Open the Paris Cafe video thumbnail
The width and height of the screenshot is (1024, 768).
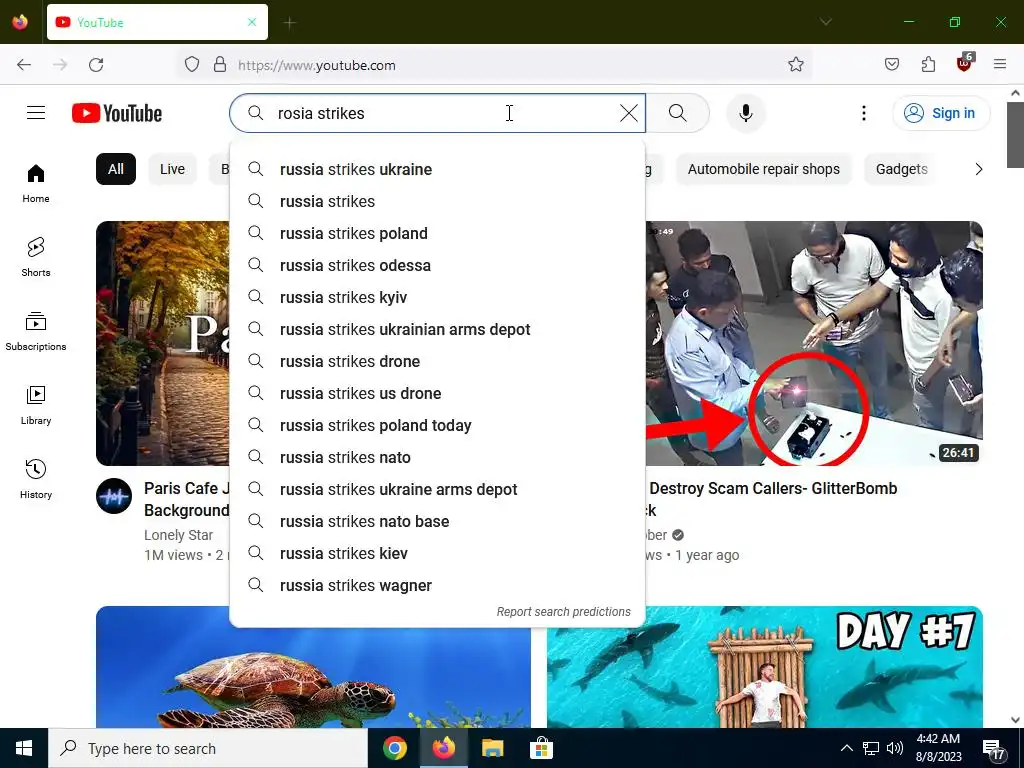coord(163,343)
